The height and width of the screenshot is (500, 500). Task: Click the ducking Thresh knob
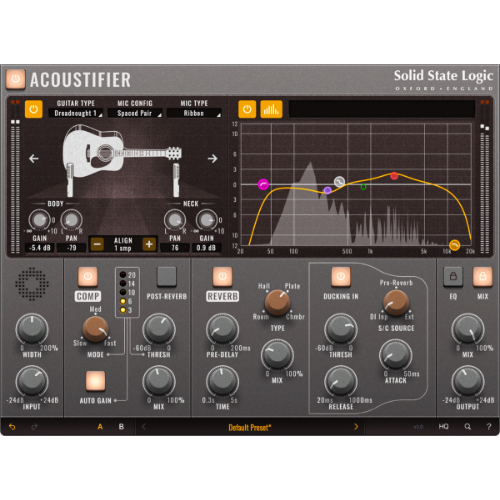[341, 329]
